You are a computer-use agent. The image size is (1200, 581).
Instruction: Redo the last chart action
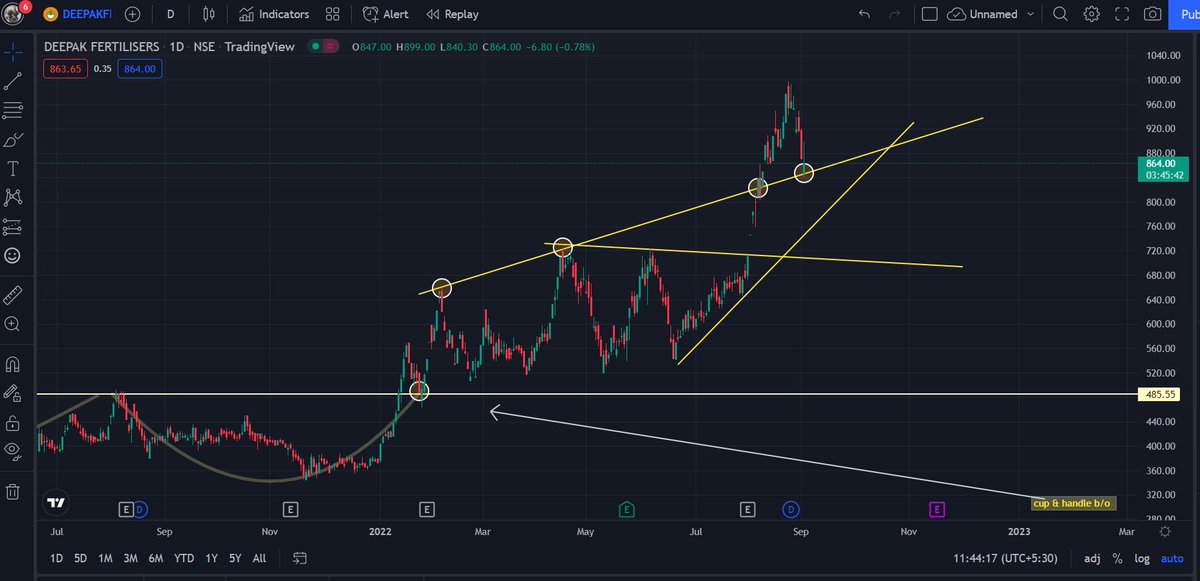(x=894, y=14)
